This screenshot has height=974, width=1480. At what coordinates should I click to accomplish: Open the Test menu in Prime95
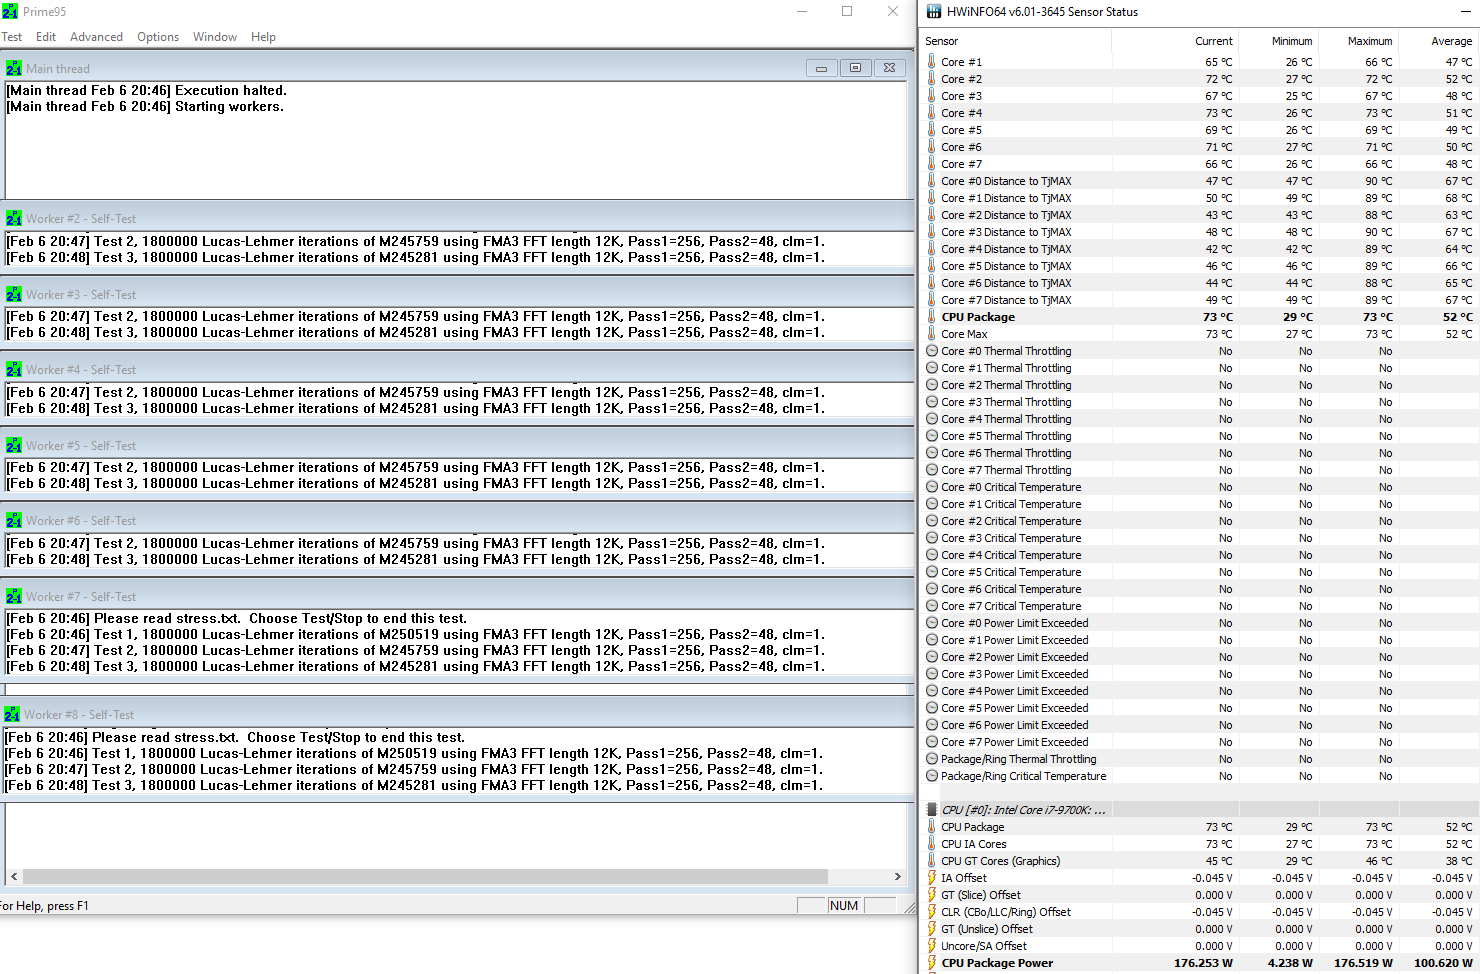pos(12,37)
